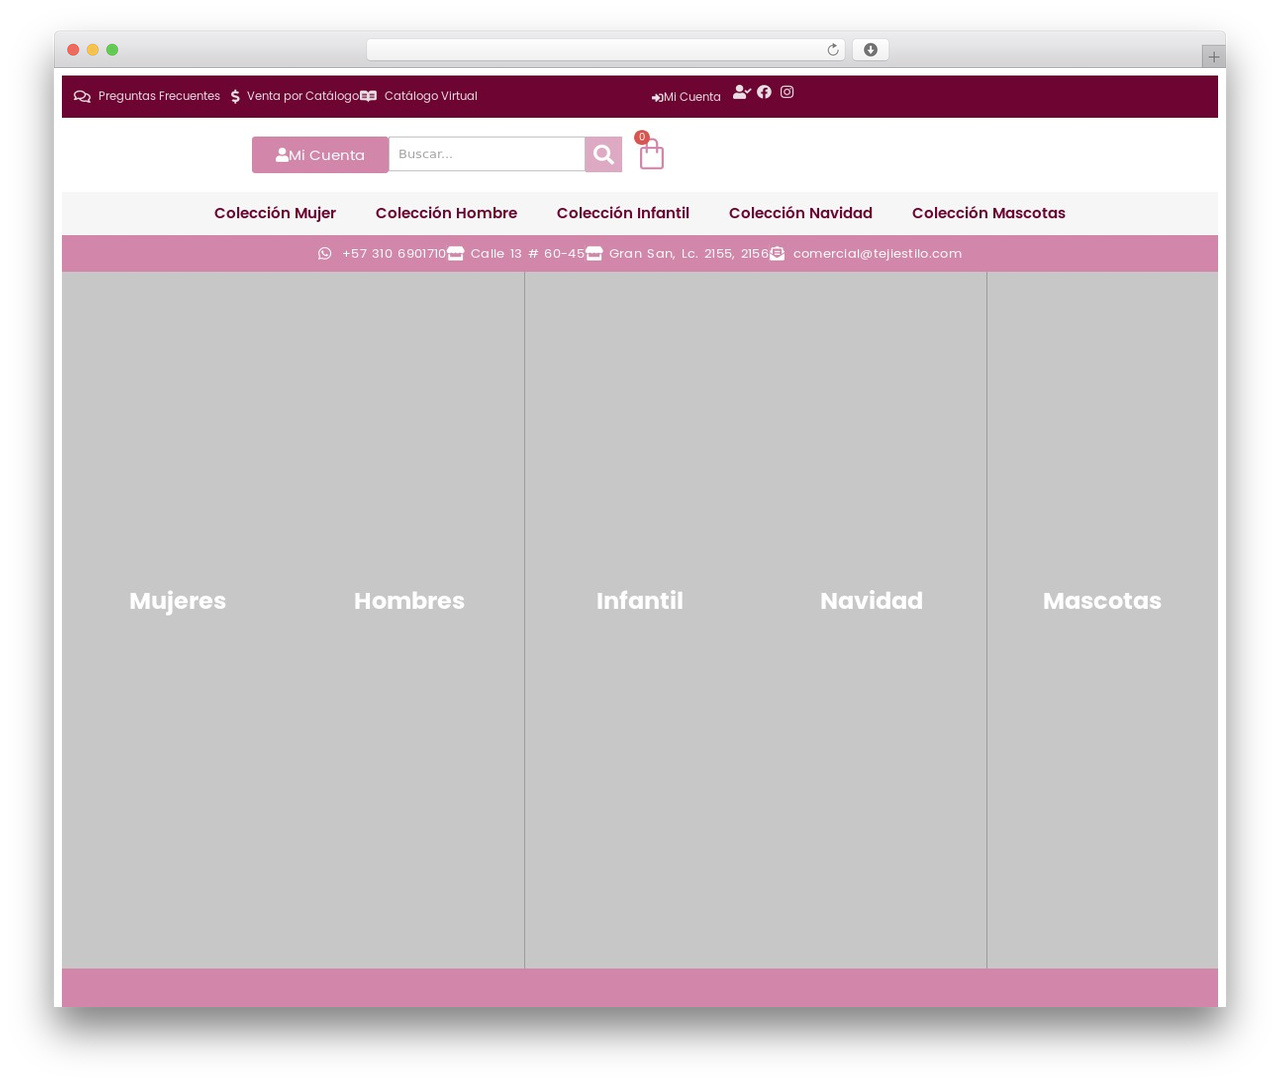Click the browser address bar
Screen dimensions: 1280x1084
point(605,50)
